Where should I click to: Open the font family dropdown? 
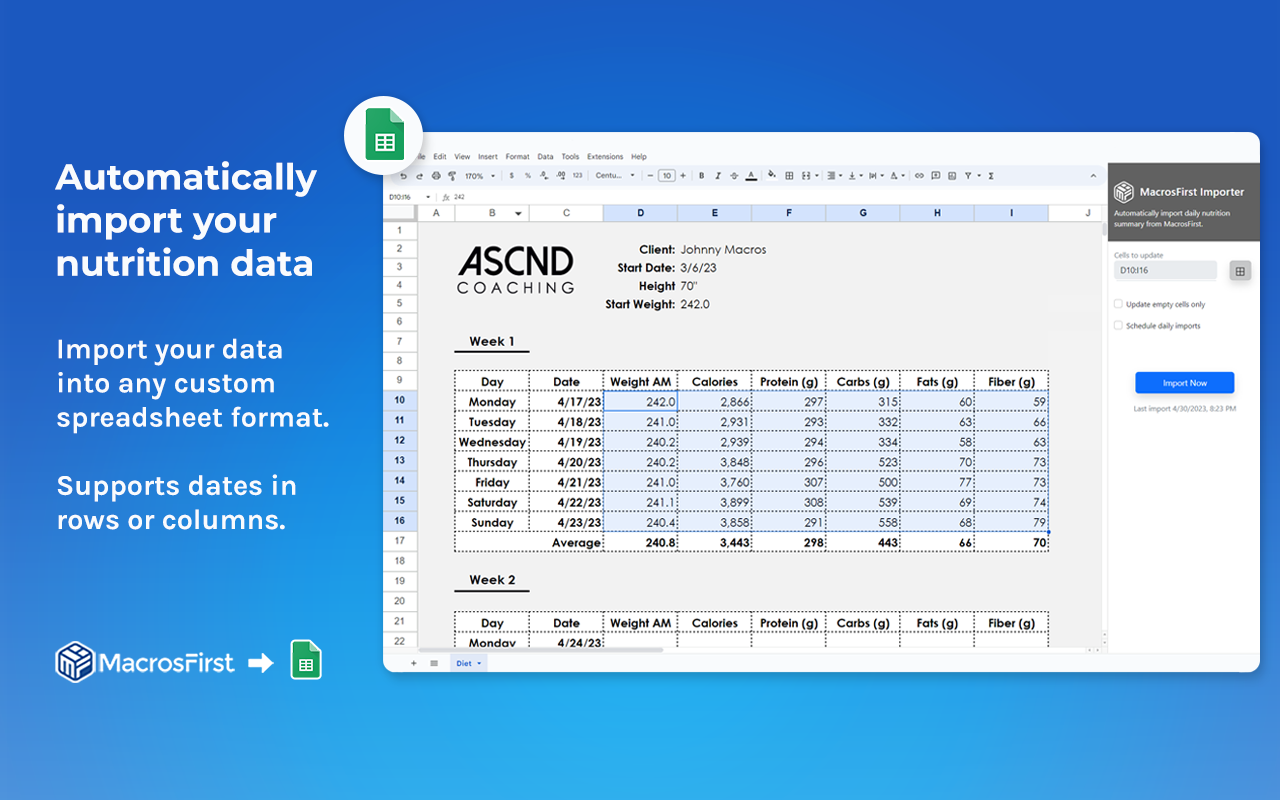point(615,176)
